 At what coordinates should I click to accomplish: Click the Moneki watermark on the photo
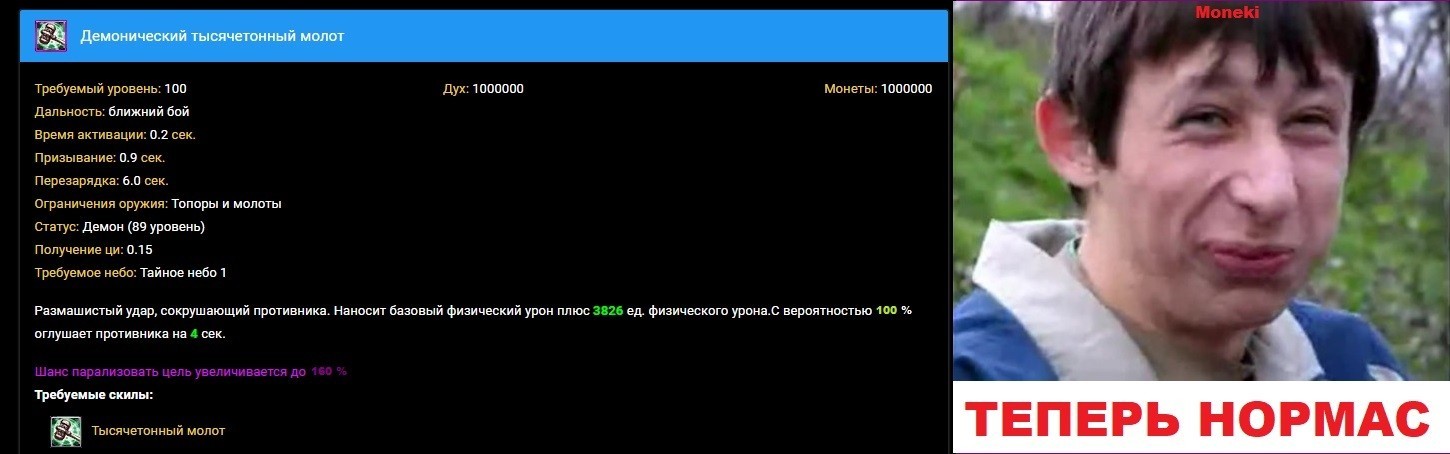(x=1227, y=12)
